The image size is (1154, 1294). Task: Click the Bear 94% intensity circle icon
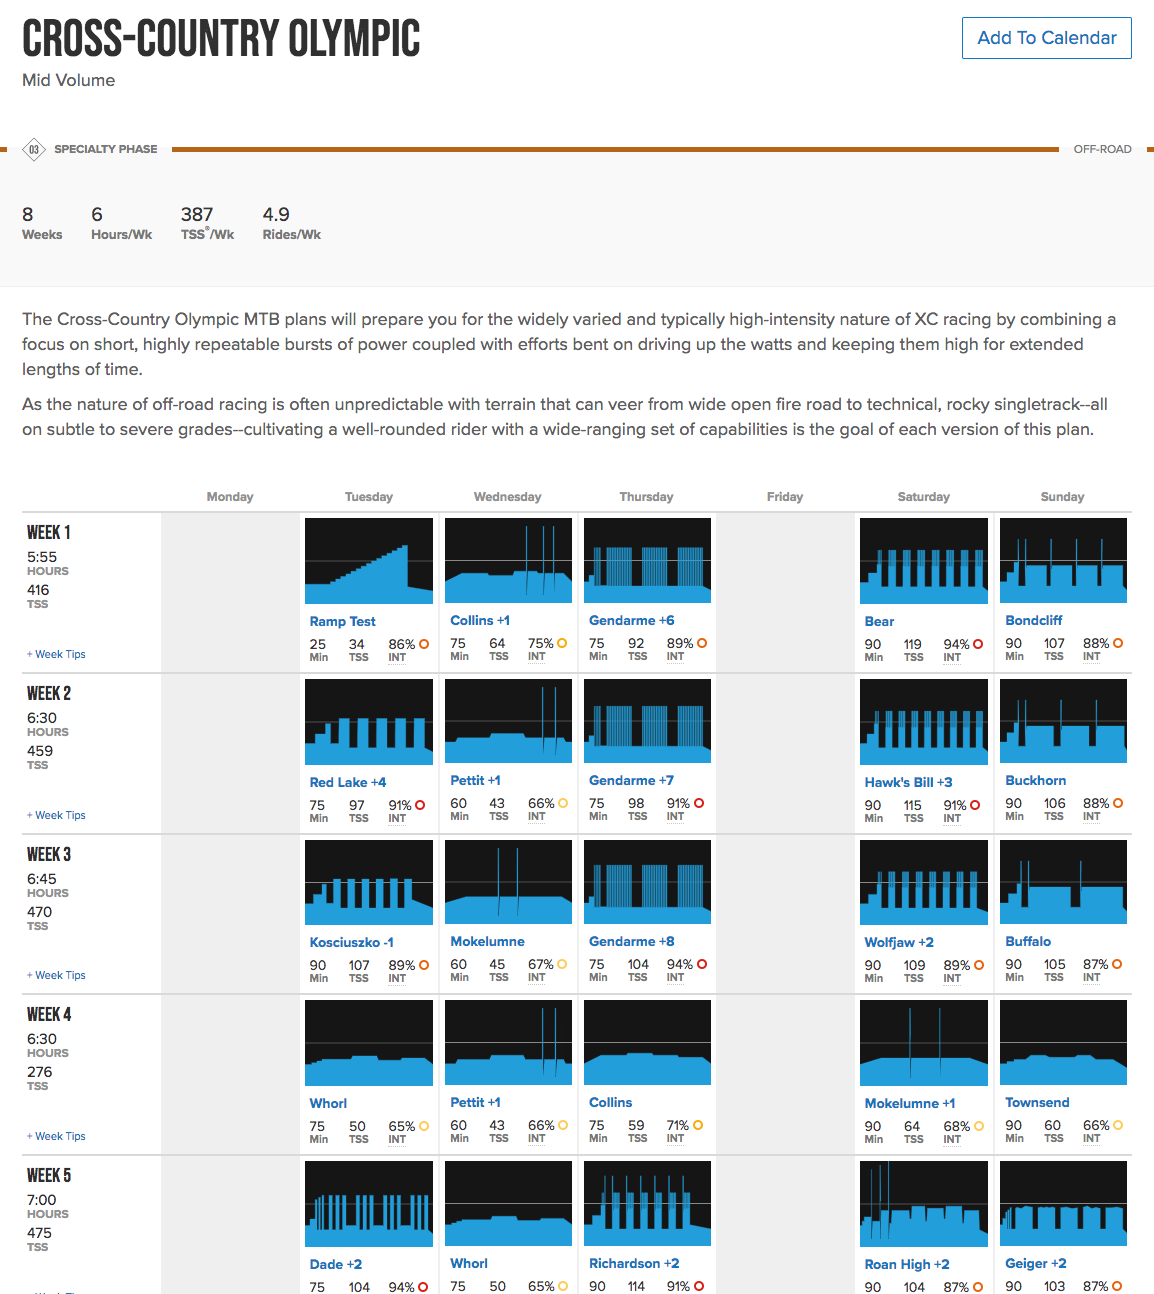[x=979, y=644]
